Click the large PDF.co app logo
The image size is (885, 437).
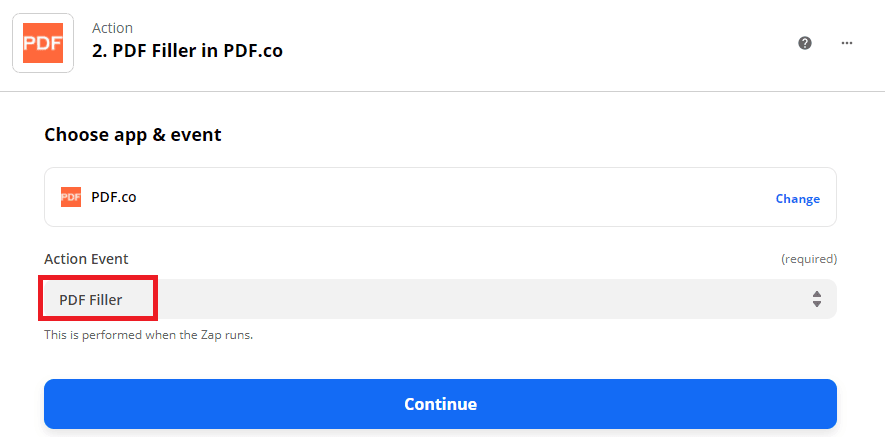[x=43, y=43]
